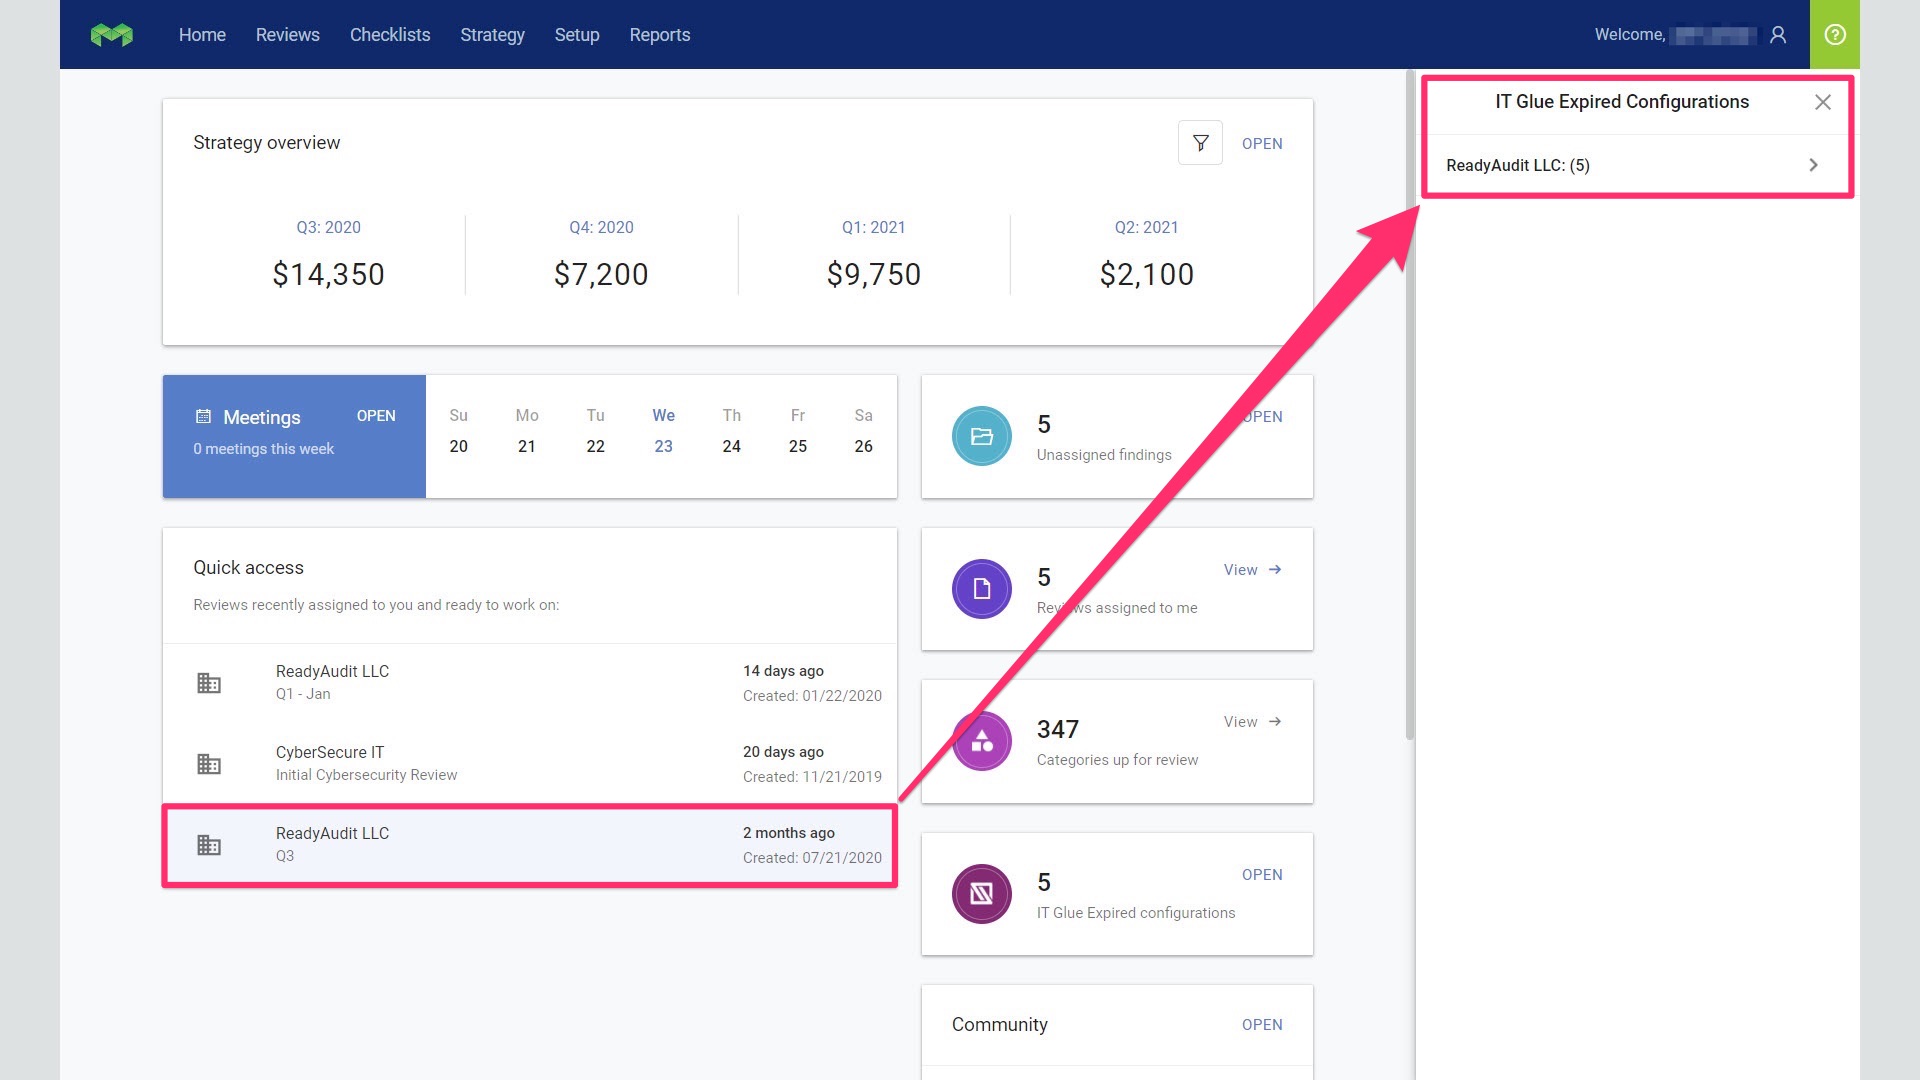Image resolution: width=1920 pixels, height=1080 pixels.
Task: Open the Setup menu item
Action: pos(577,35)
